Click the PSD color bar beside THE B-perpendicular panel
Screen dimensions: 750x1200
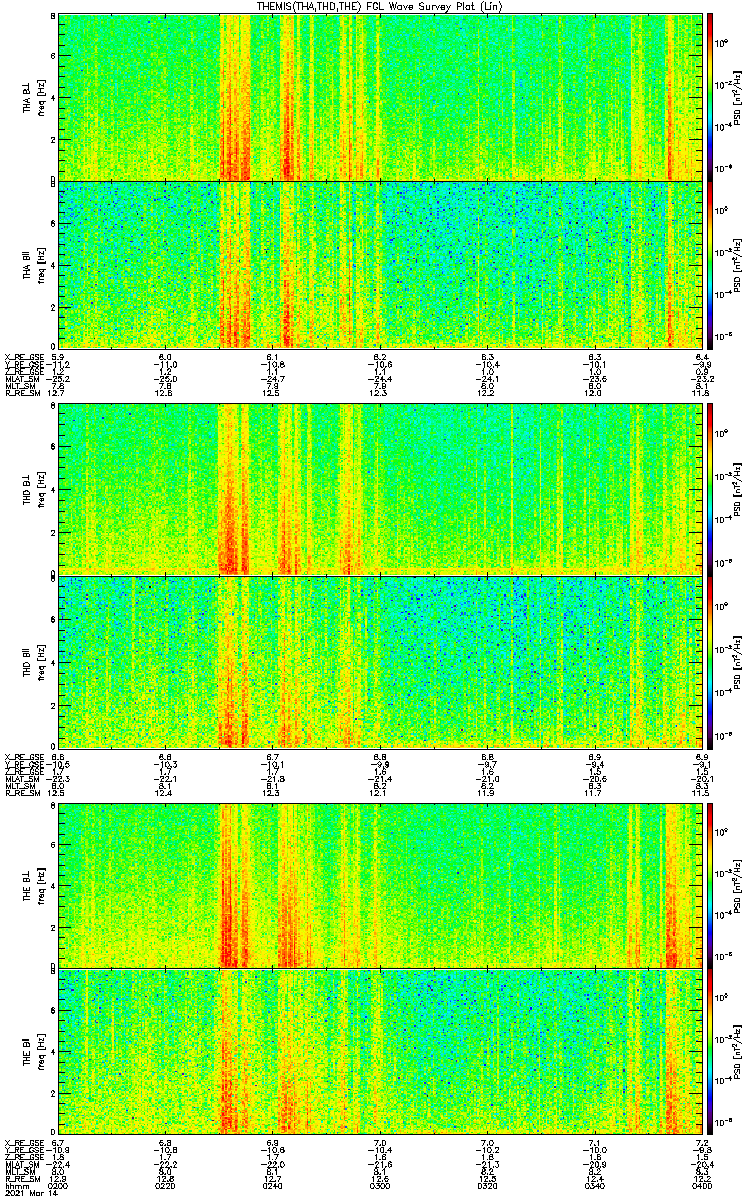(711, 885)
